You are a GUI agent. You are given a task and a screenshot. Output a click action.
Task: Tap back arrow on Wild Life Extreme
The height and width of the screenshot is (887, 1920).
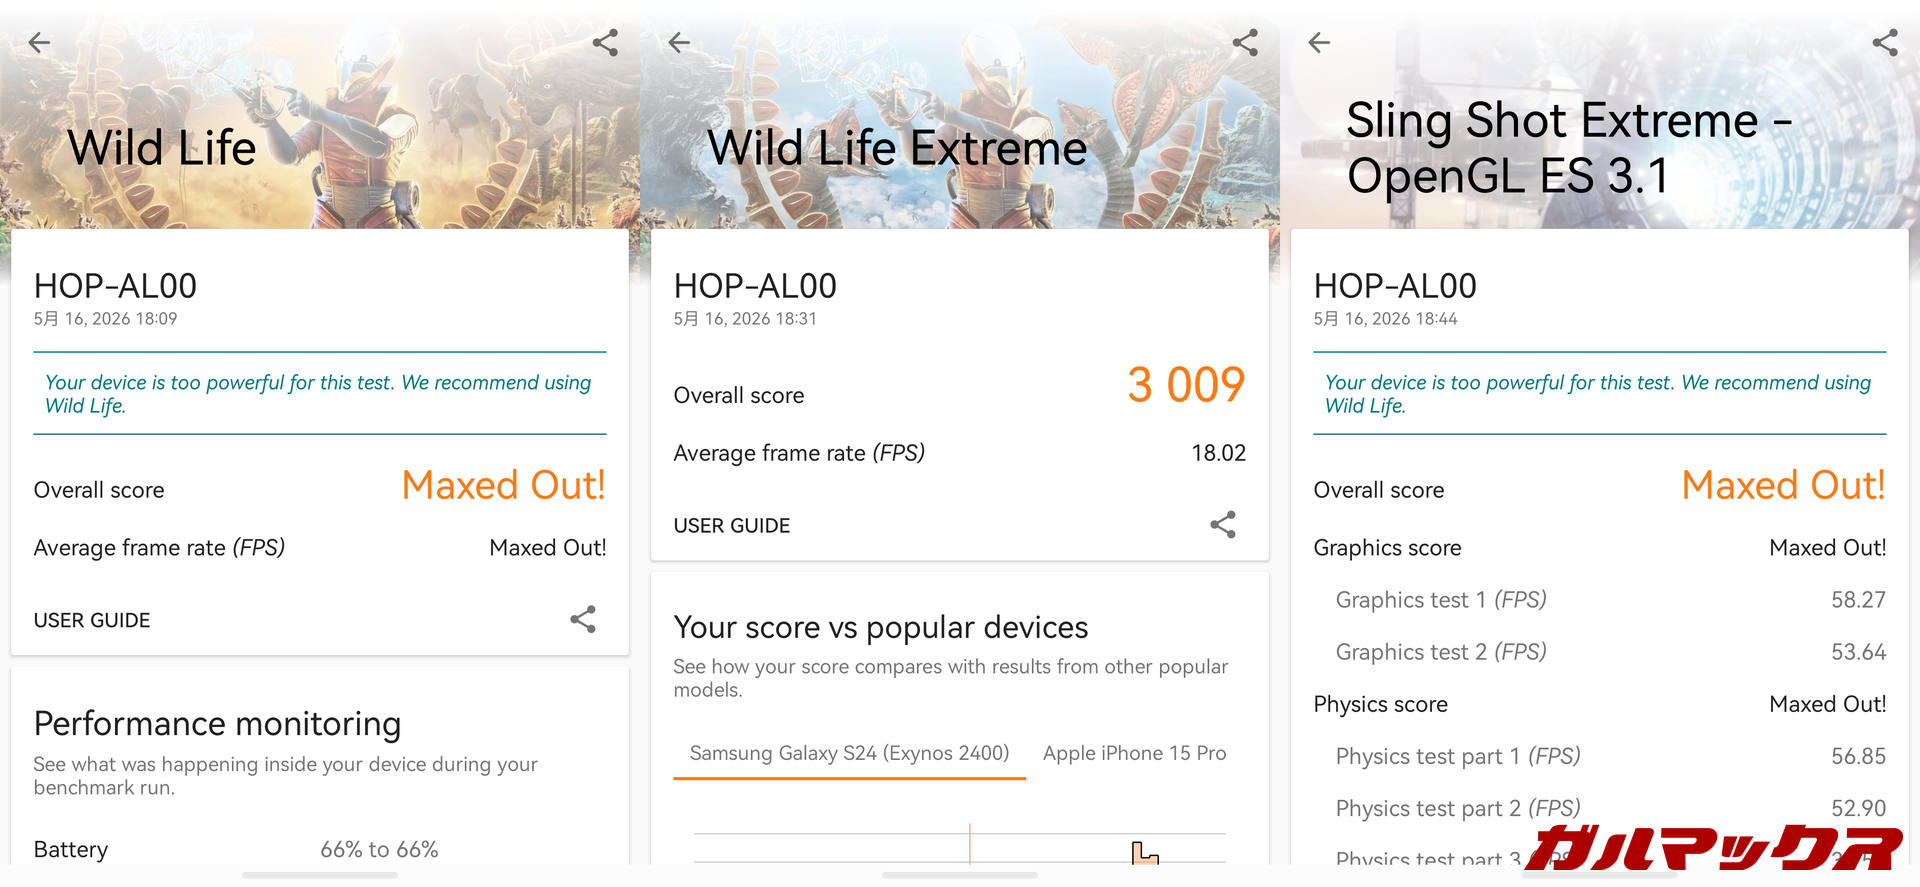click(x=679, y=43)
